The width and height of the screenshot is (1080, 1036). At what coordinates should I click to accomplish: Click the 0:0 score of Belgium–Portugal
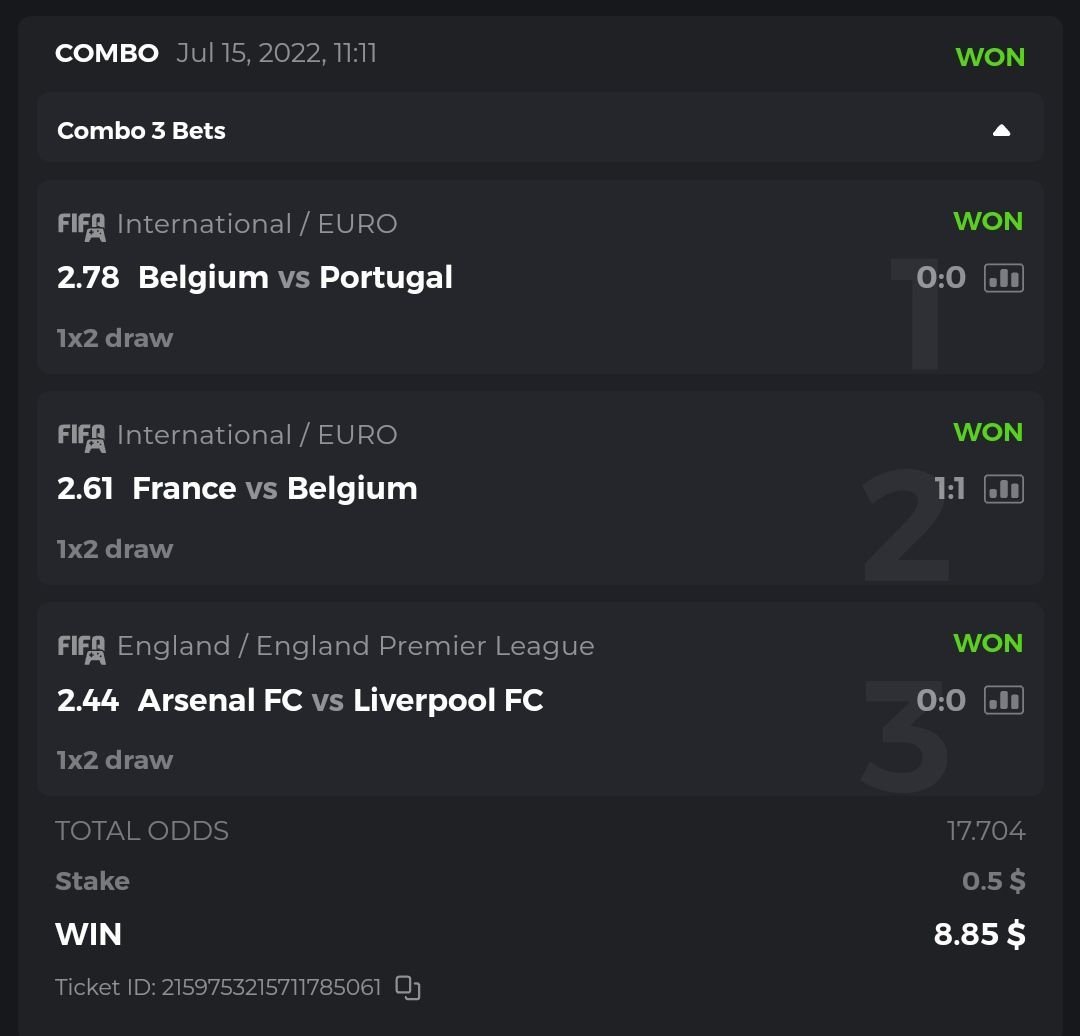(940, 277)
